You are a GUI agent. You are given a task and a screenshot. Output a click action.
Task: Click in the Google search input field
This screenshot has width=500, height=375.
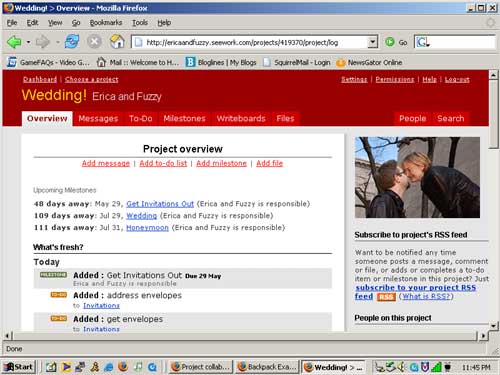pos(462,42)
